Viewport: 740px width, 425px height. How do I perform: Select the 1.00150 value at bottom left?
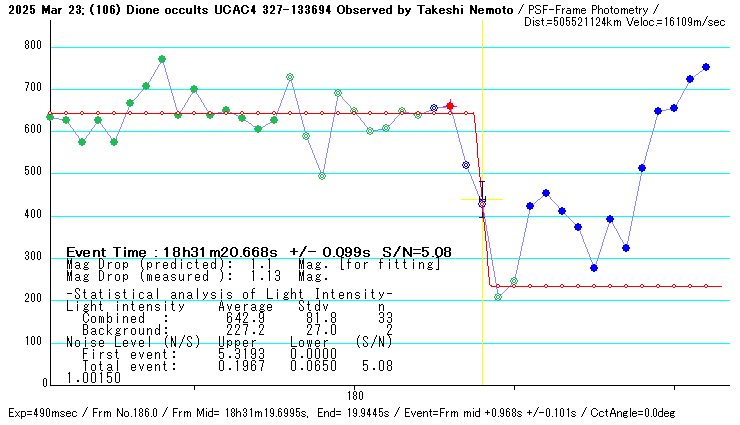pyautogui.click(x=93, y=377)
